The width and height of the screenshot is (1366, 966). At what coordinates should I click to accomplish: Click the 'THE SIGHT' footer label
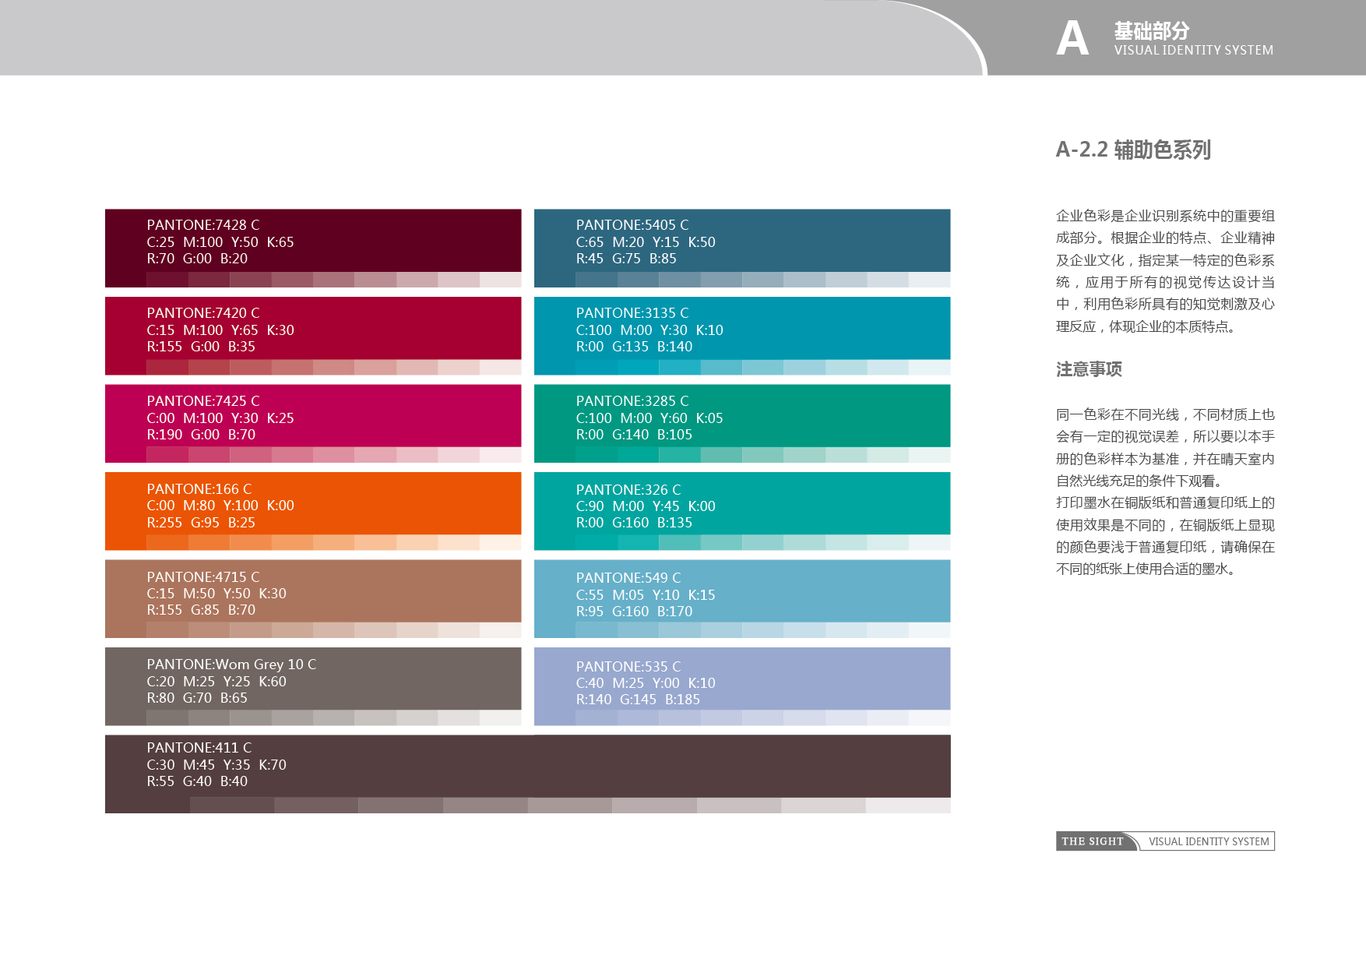(1093, 841)
